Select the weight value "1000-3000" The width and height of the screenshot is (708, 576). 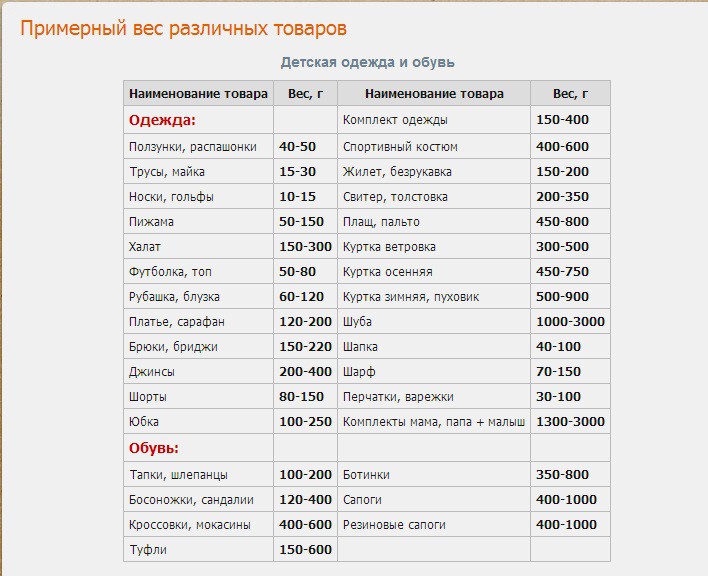pyautogui.click(x=570, y=322)
